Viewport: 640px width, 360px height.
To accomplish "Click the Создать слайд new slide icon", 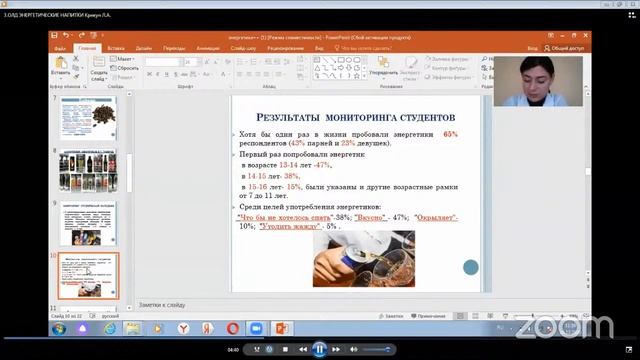I will point(99,62).
